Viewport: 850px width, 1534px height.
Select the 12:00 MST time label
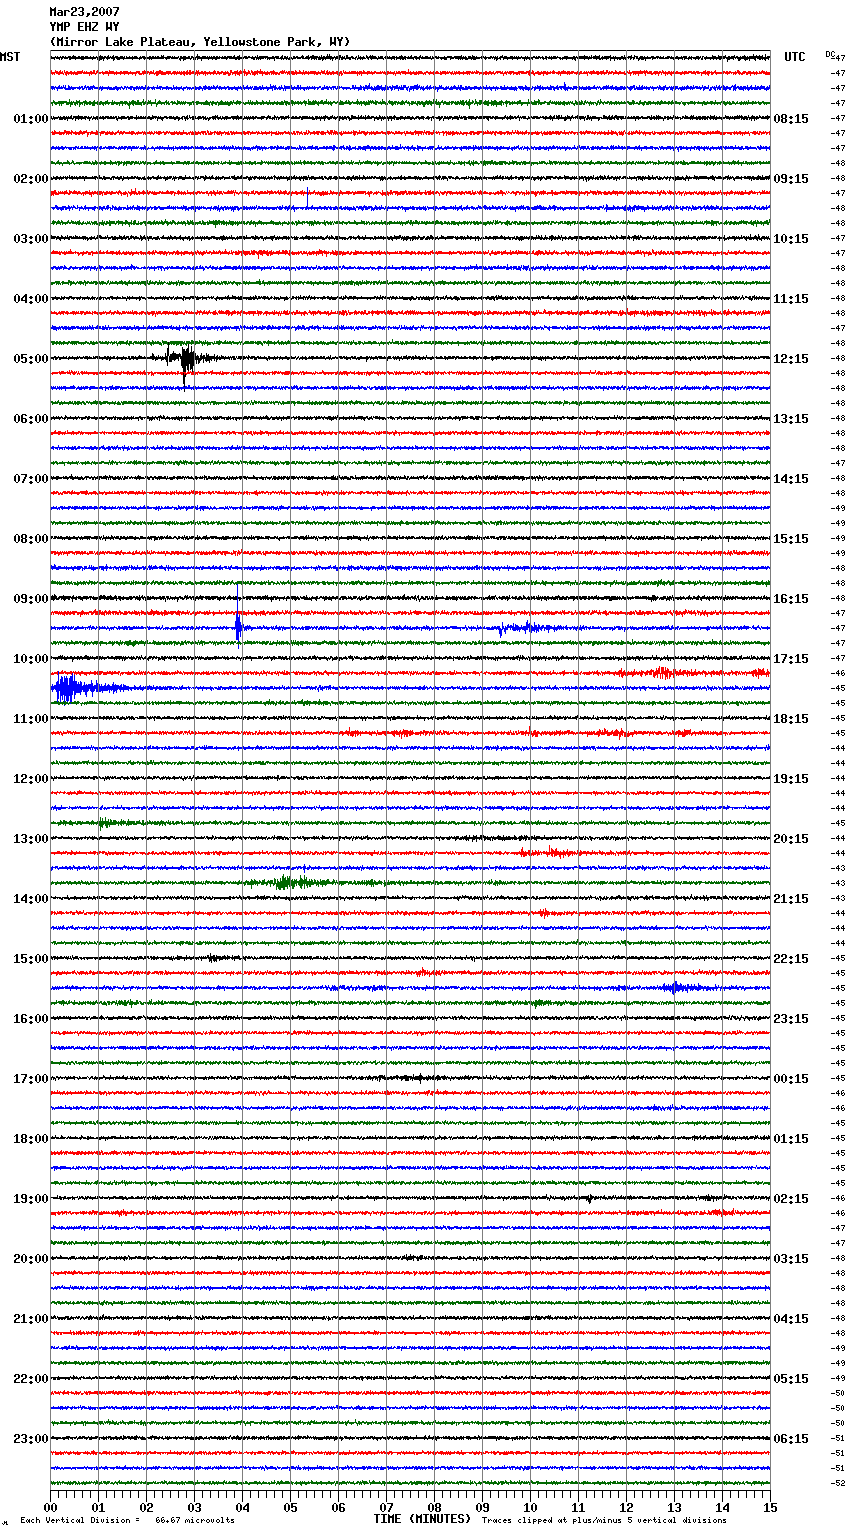point(30,779)
